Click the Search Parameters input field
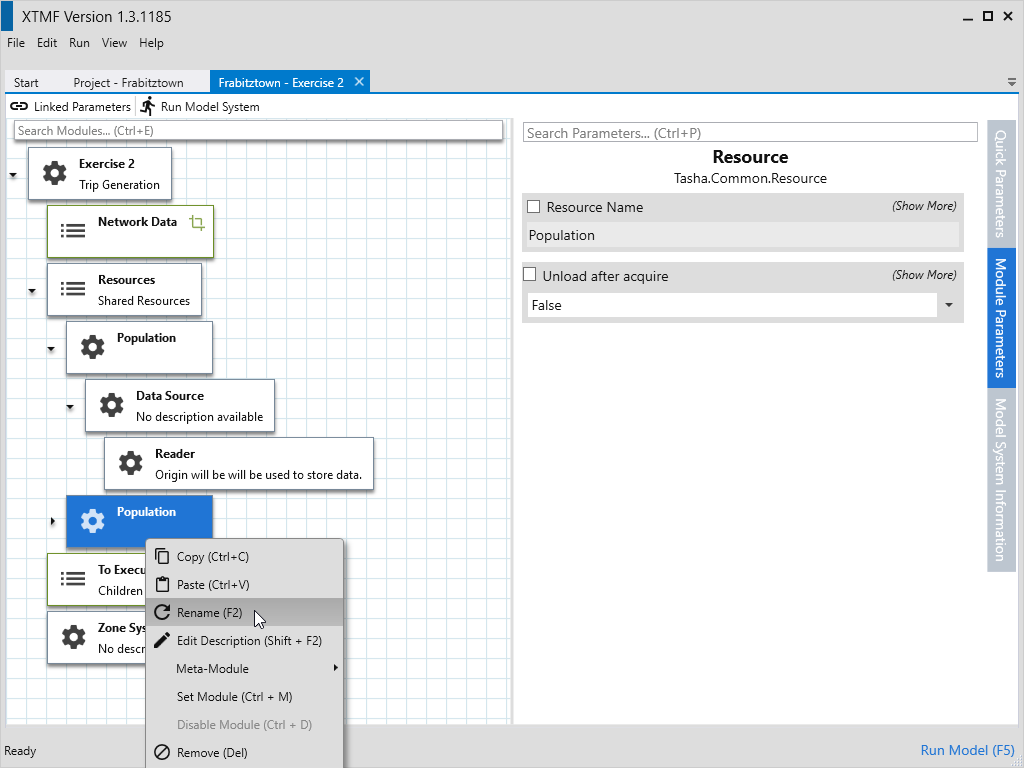Viewport: 1024px width, 768px height. [749, 133]
